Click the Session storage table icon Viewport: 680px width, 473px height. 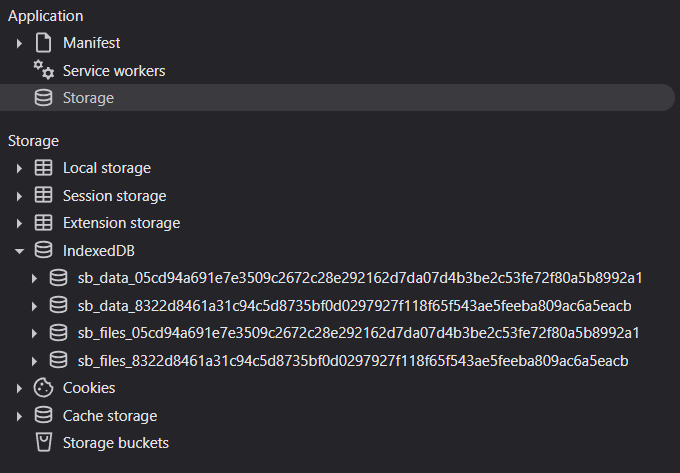pyautogui.click(x=43, y=196)
